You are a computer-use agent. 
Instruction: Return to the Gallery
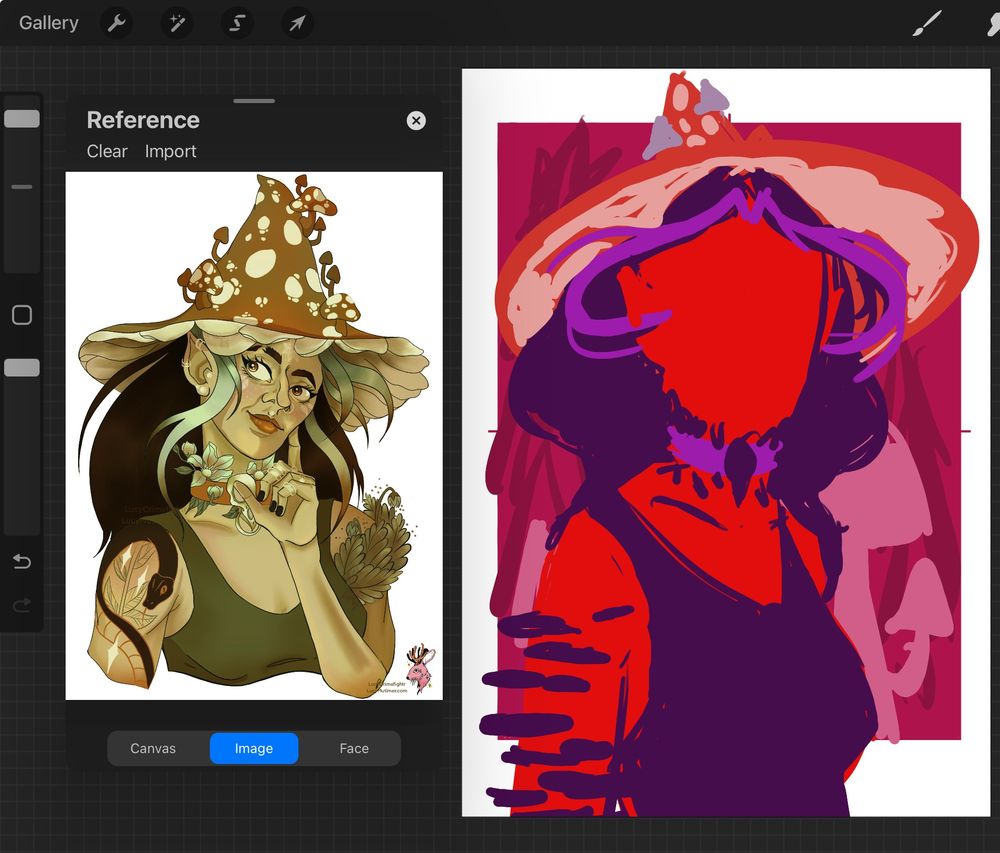46,22
